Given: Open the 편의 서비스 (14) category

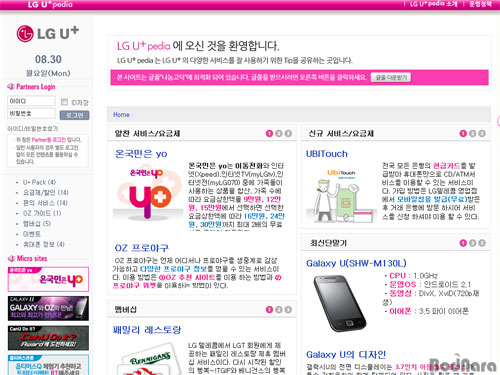Looking at the screenshot, I should point(45,203).
